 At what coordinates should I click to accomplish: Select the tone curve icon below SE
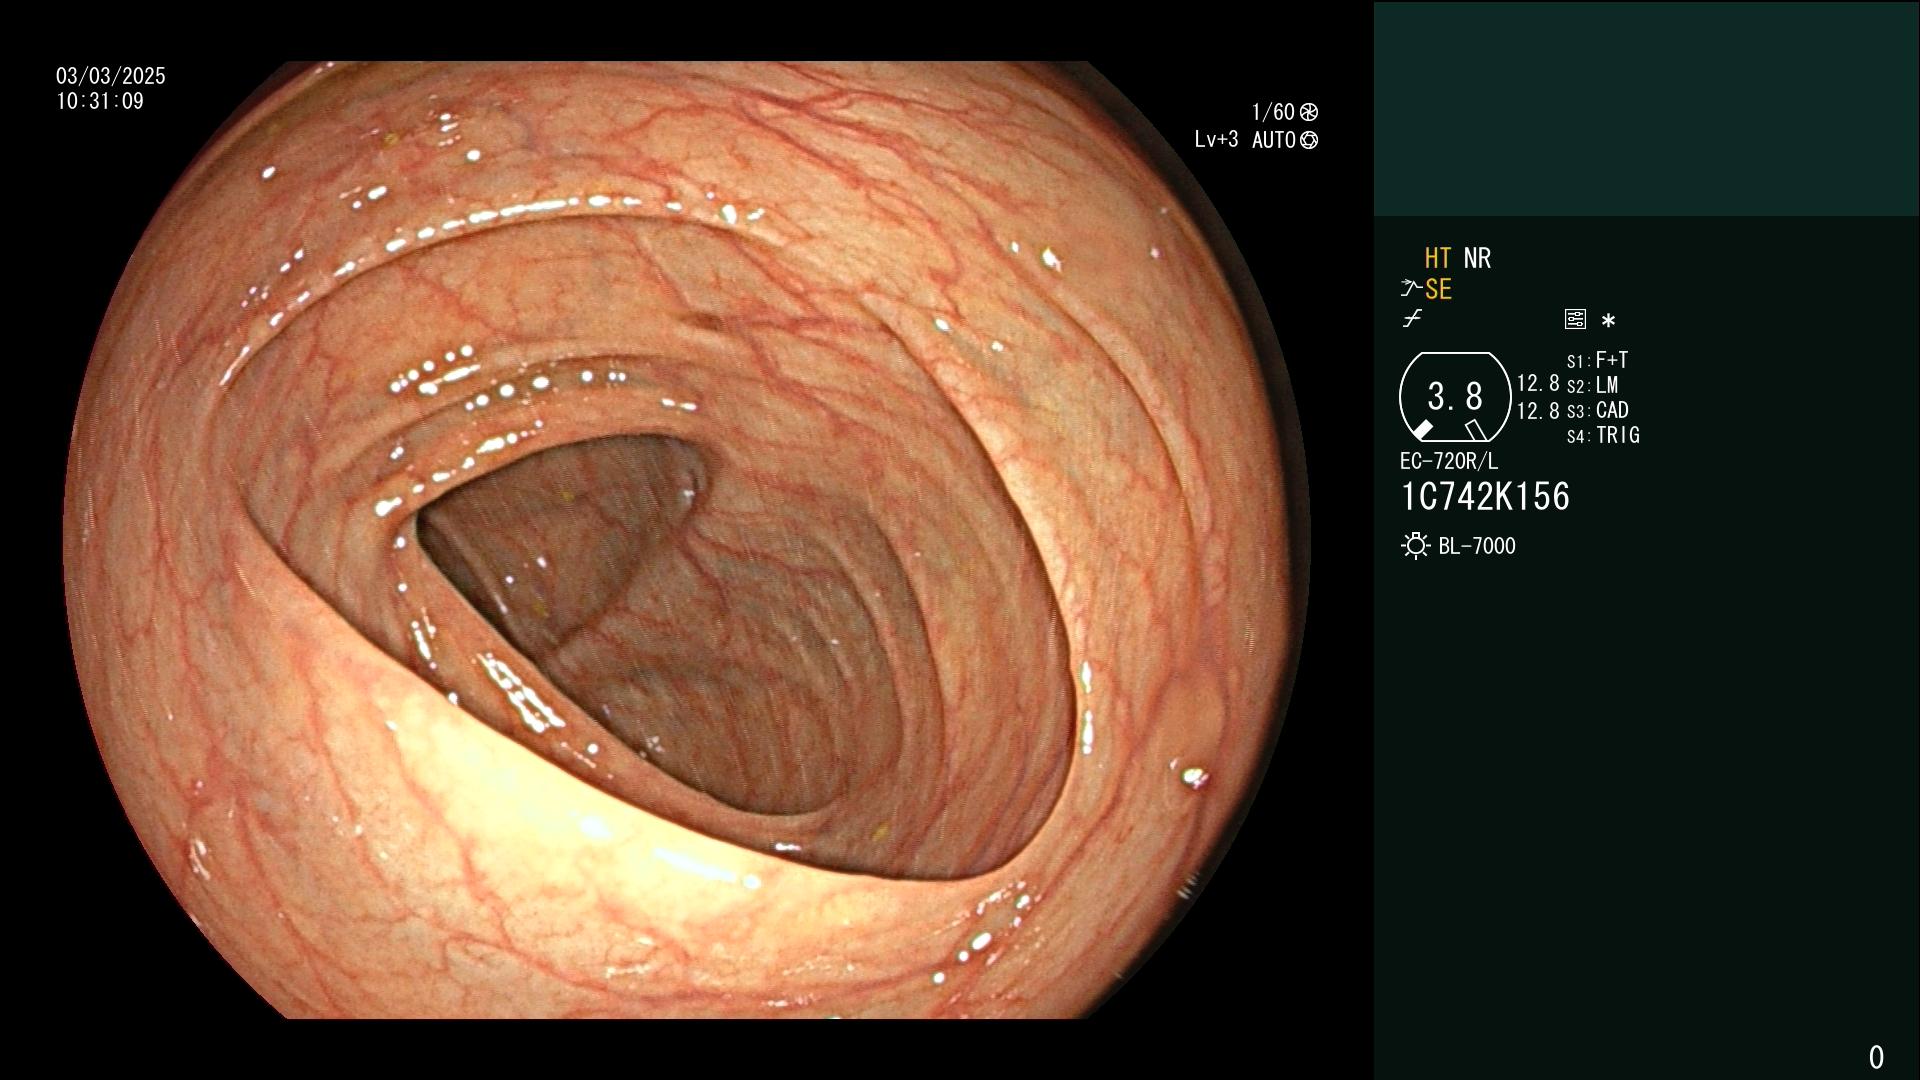1412,319
